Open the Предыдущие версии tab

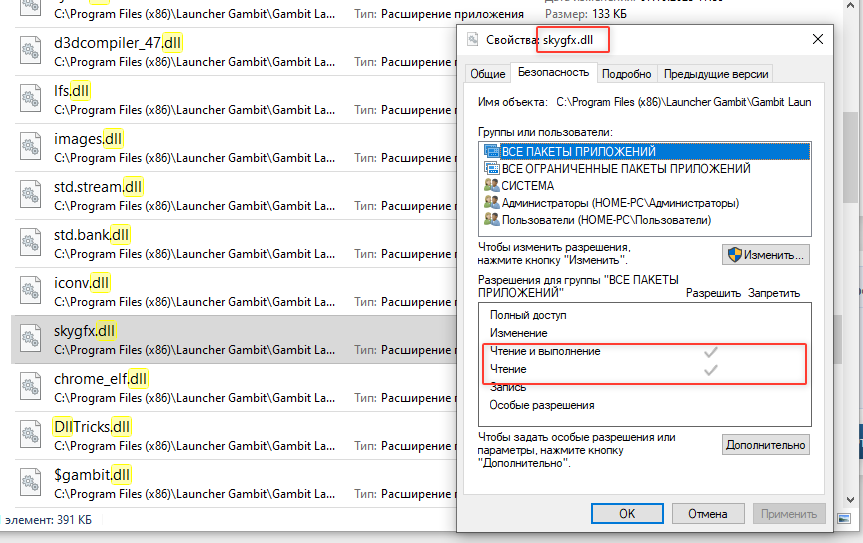716,74
